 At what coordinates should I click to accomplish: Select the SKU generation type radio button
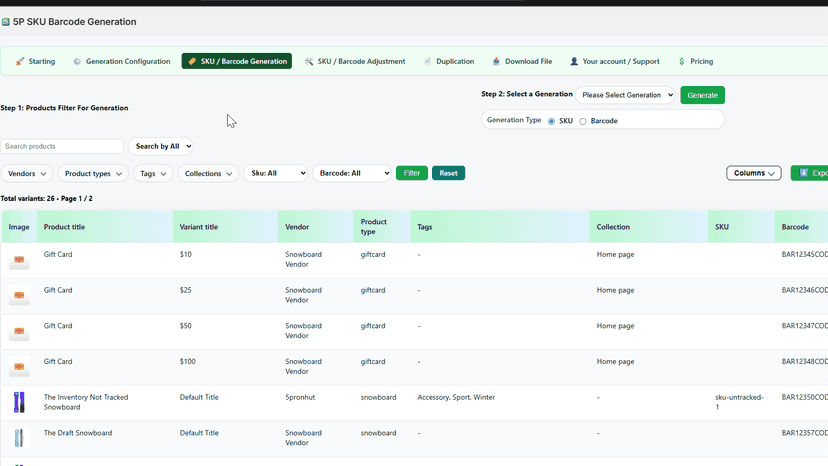(x=551, y=122)
